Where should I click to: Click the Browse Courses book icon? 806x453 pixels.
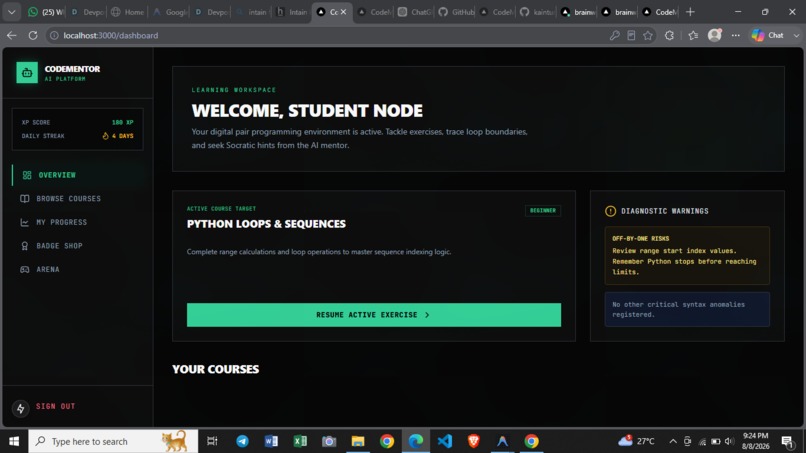25,198
